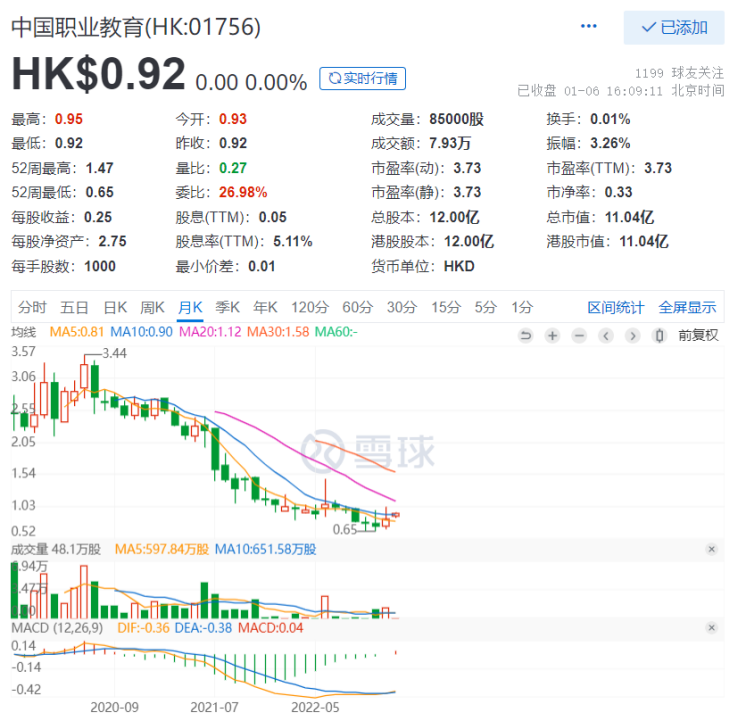Zoom out the chart with minus icon

tap(579, 336)
